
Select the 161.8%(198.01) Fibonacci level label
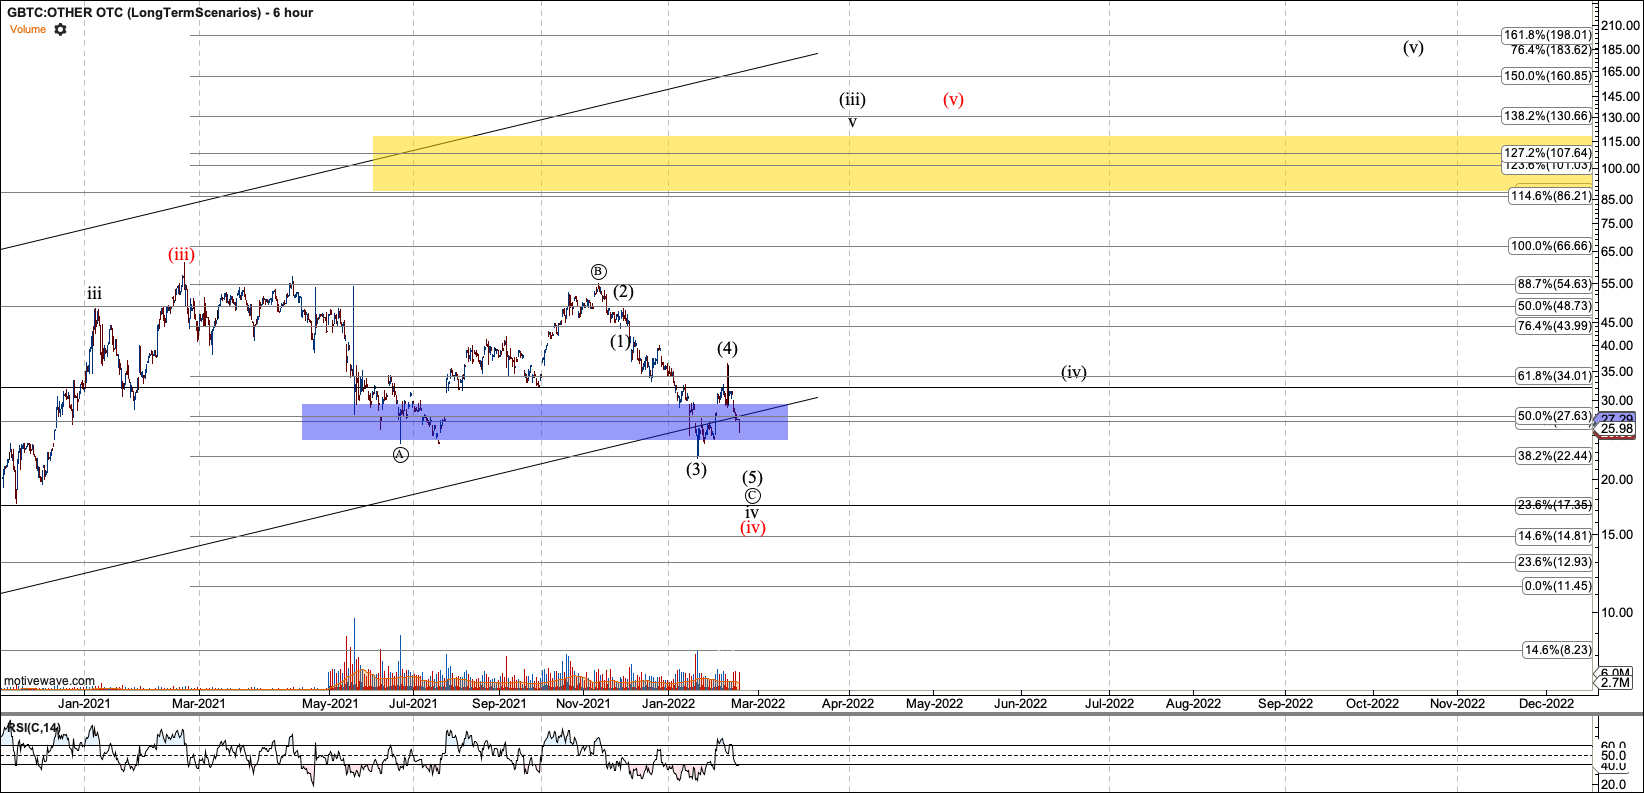tap(1547, 35)
